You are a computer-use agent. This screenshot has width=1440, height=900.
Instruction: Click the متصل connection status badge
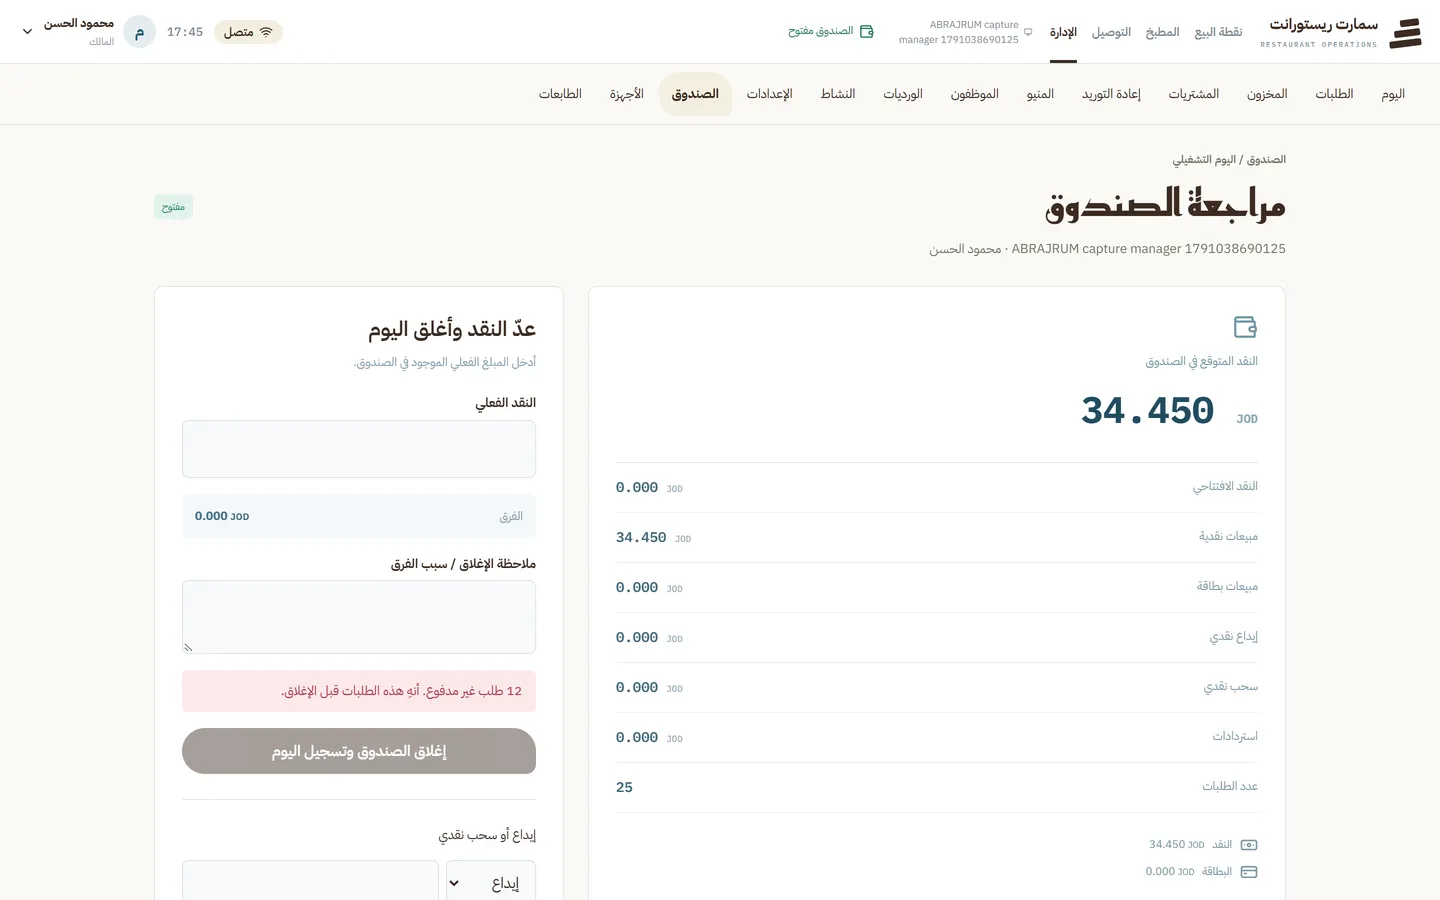click(x=248, y=32)
